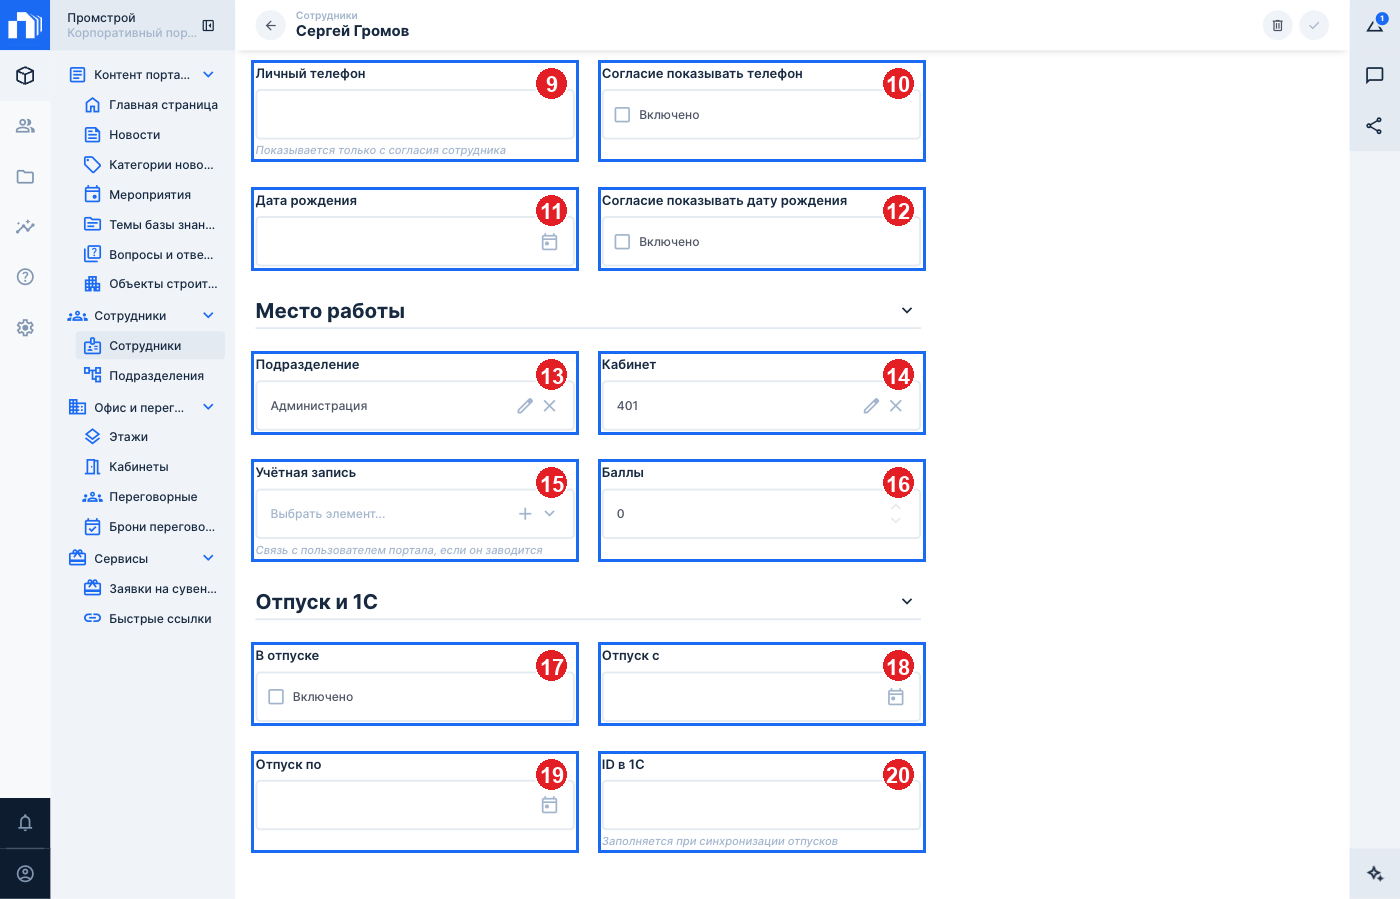Open the user profile icon at bottom left
This screenshot has width=1400, height=899.
[x=25, y=874]
